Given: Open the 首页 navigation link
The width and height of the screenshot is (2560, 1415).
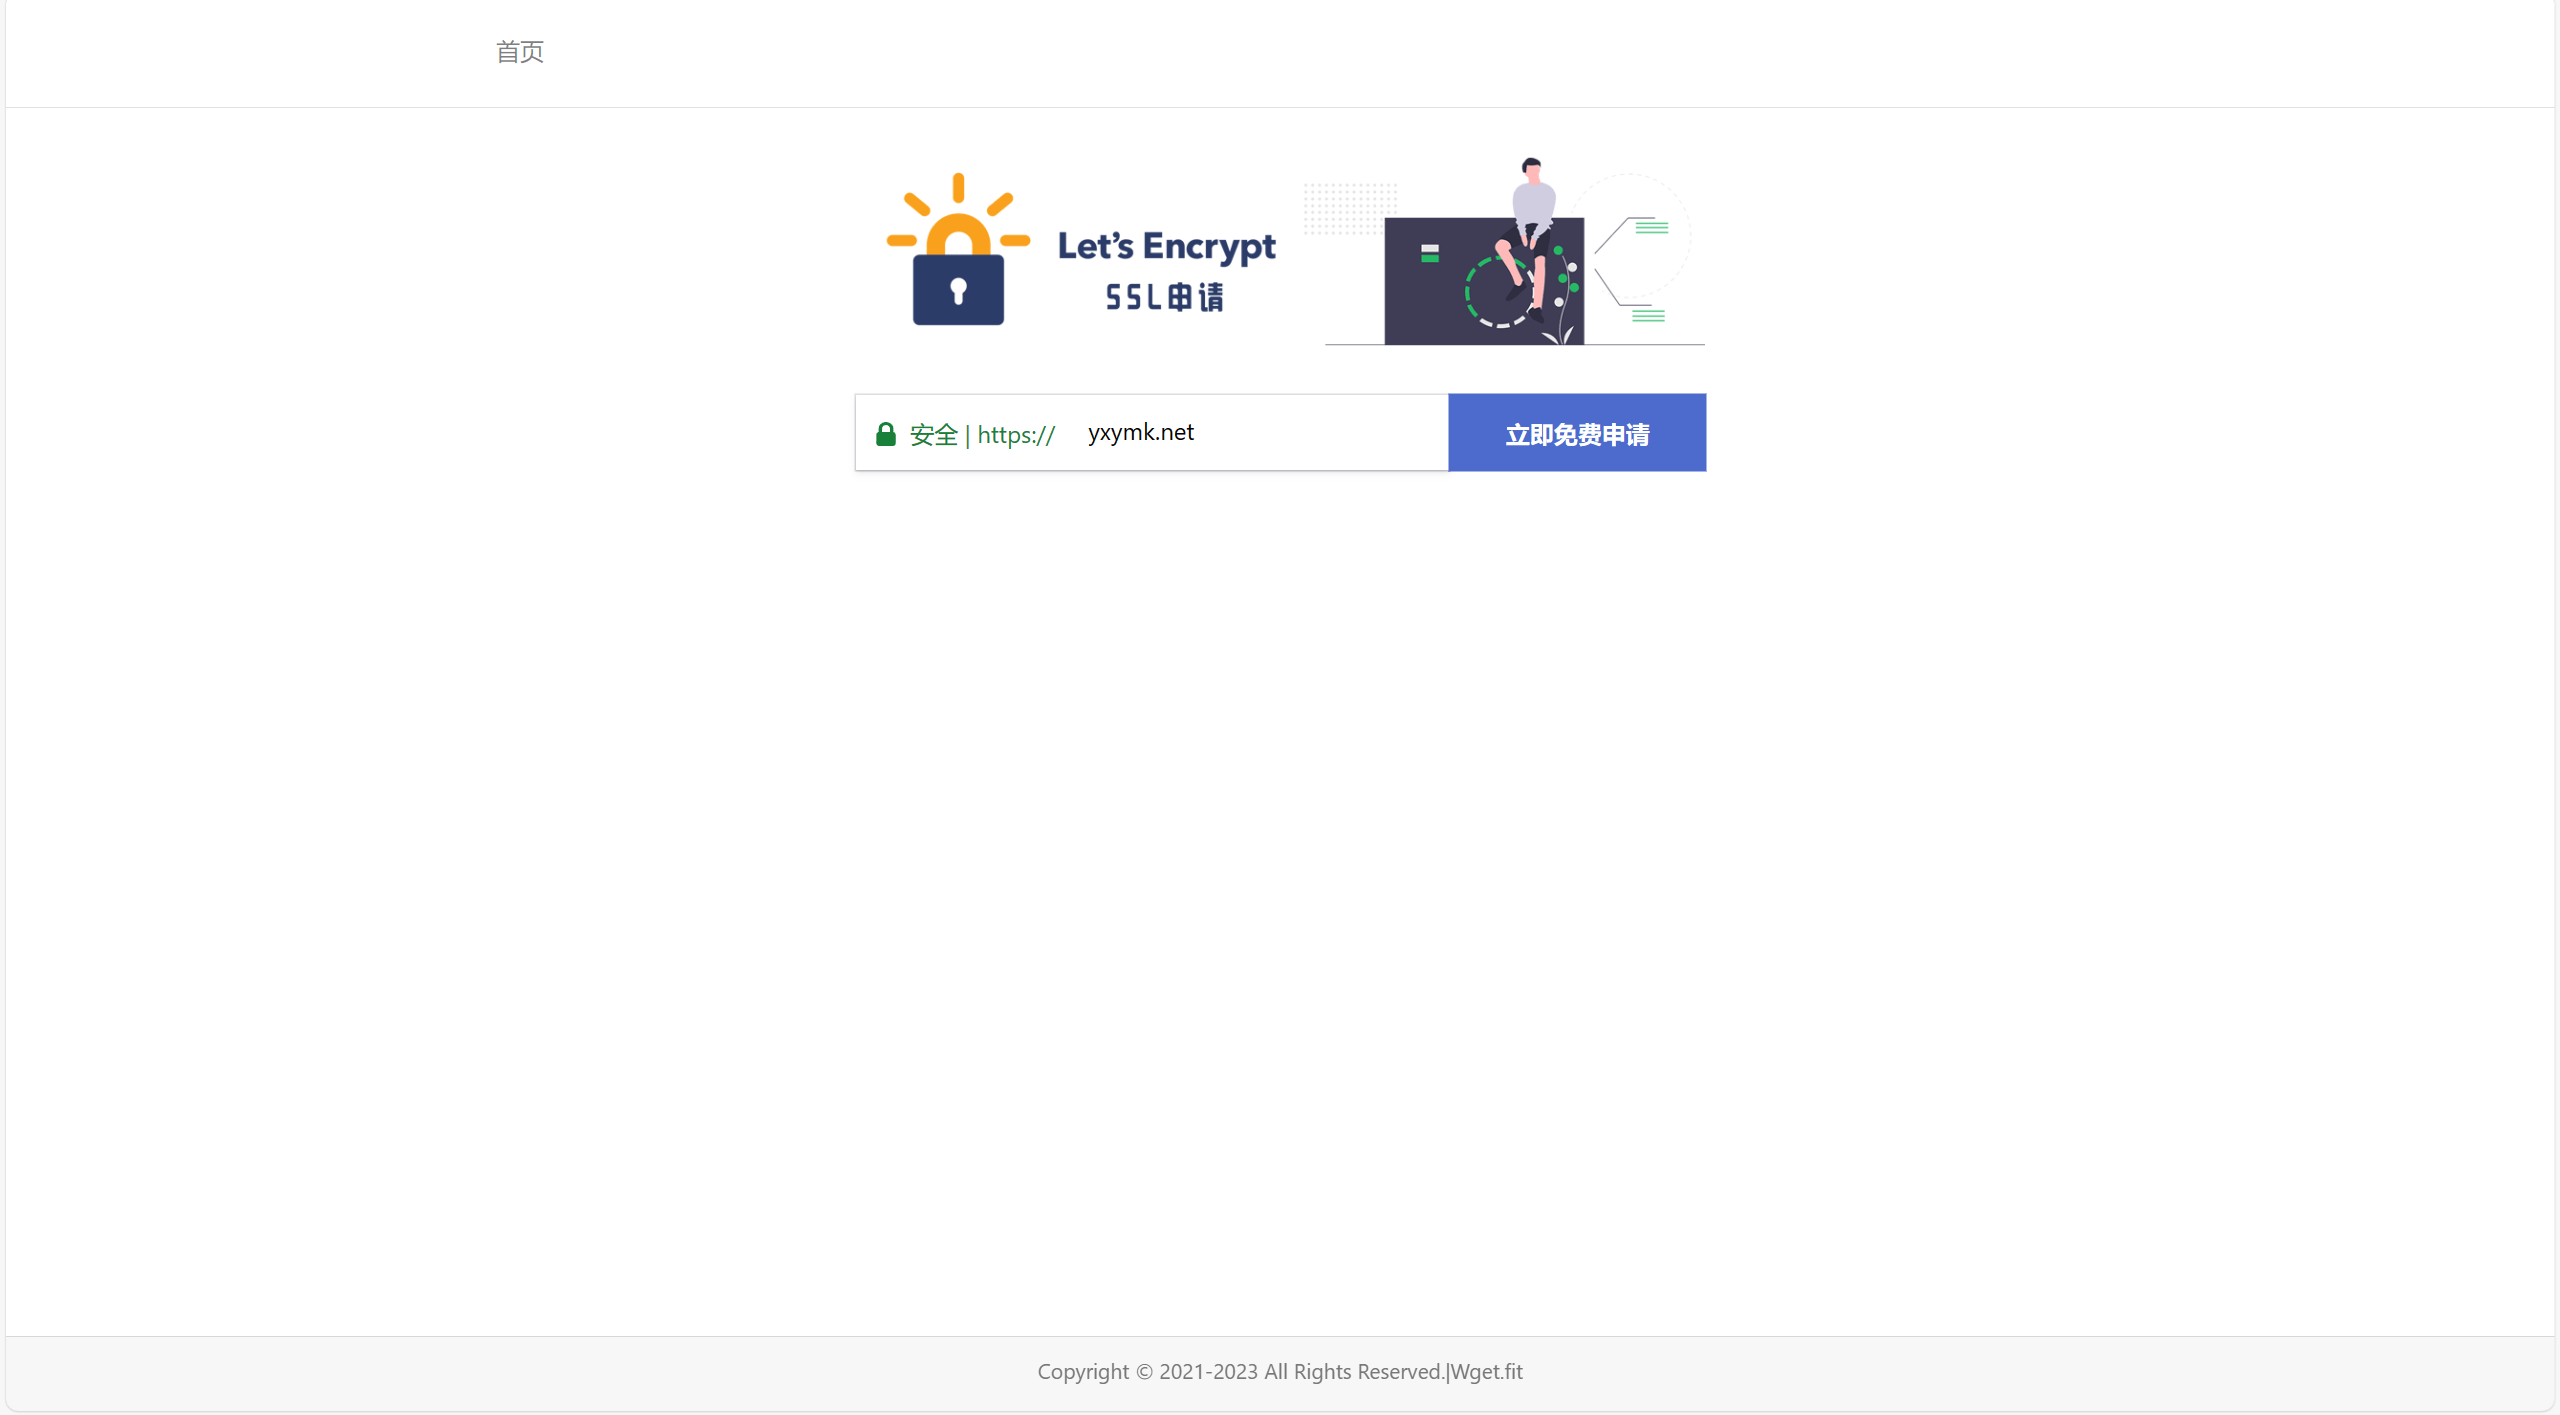Looking at the screenshot, I should coord(519,52).
